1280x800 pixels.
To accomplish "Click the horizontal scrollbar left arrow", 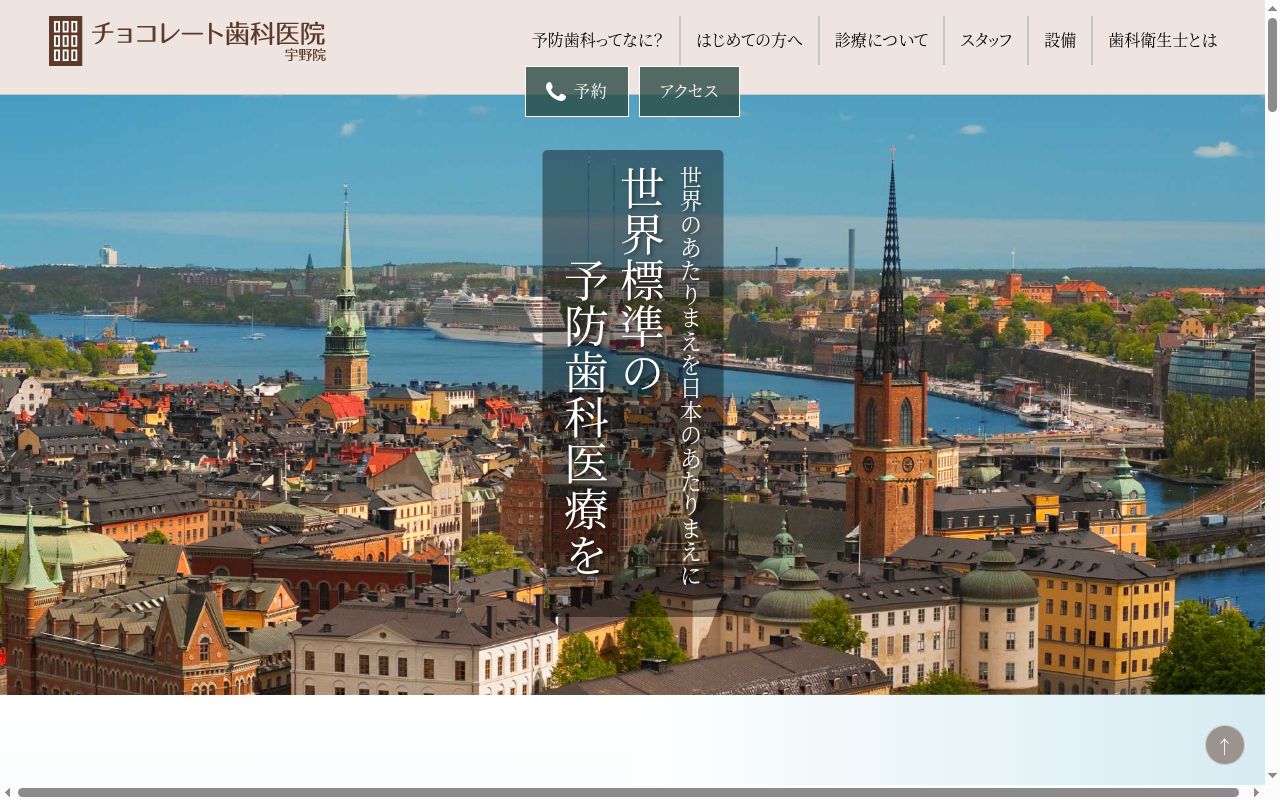I will point(6,793).
